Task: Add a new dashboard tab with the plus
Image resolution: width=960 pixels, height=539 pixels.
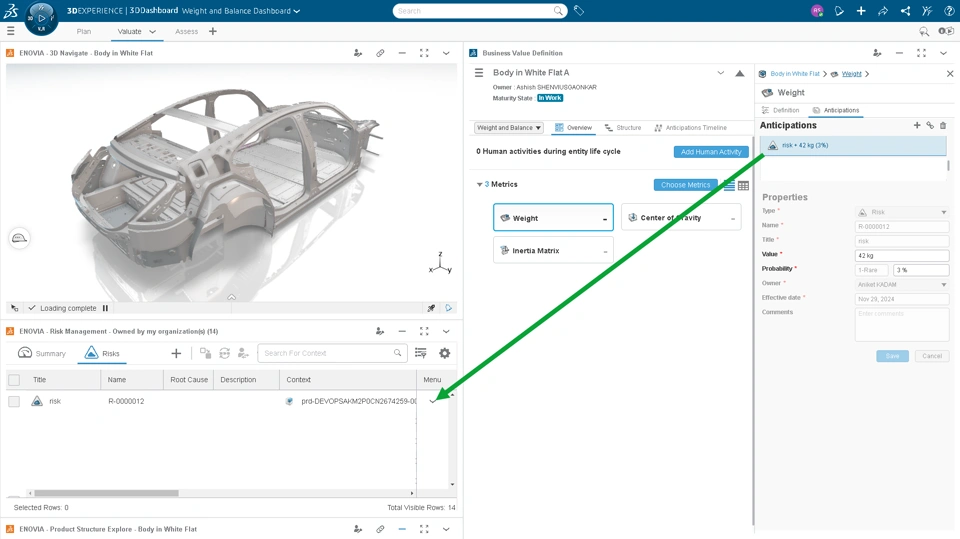Action: 212,31
